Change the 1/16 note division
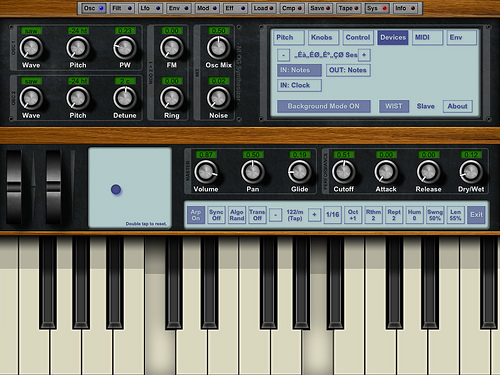This screenshot has width=500, height=375. pyautogui.click(x=333, y=215)
